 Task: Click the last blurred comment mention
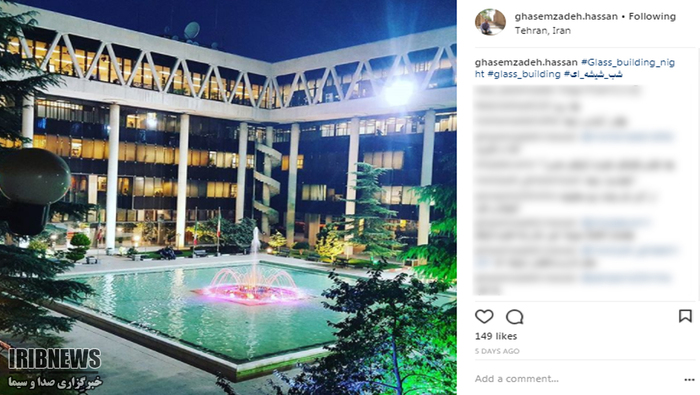625,278
